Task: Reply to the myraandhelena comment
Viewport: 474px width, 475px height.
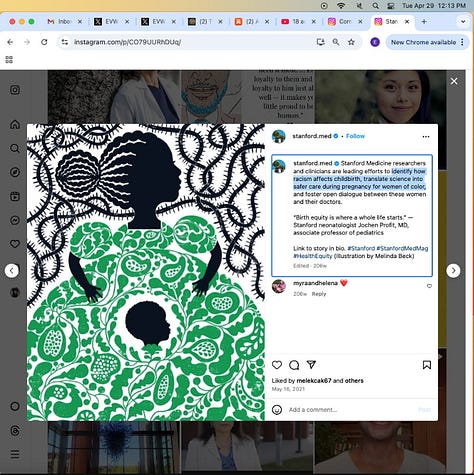Action: pos(319,294)
